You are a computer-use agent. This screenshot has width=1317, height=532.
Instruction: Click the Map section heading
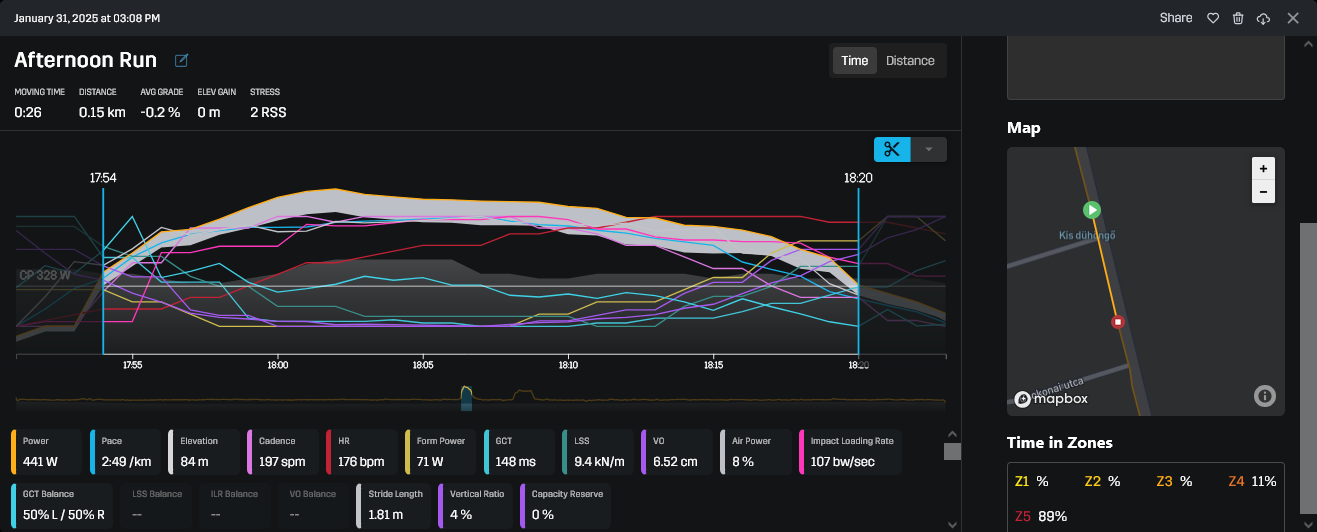coord(1023,128)
